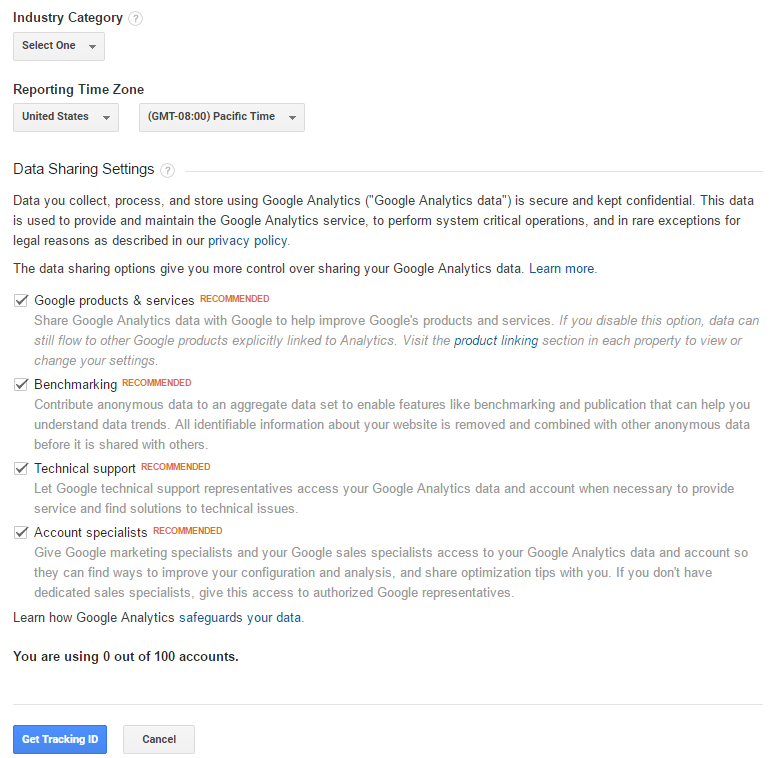This screenshot has width=777, height=758.
Task: Open the Pacific Time zone dropdown
Action: click(x=221, y=117)
